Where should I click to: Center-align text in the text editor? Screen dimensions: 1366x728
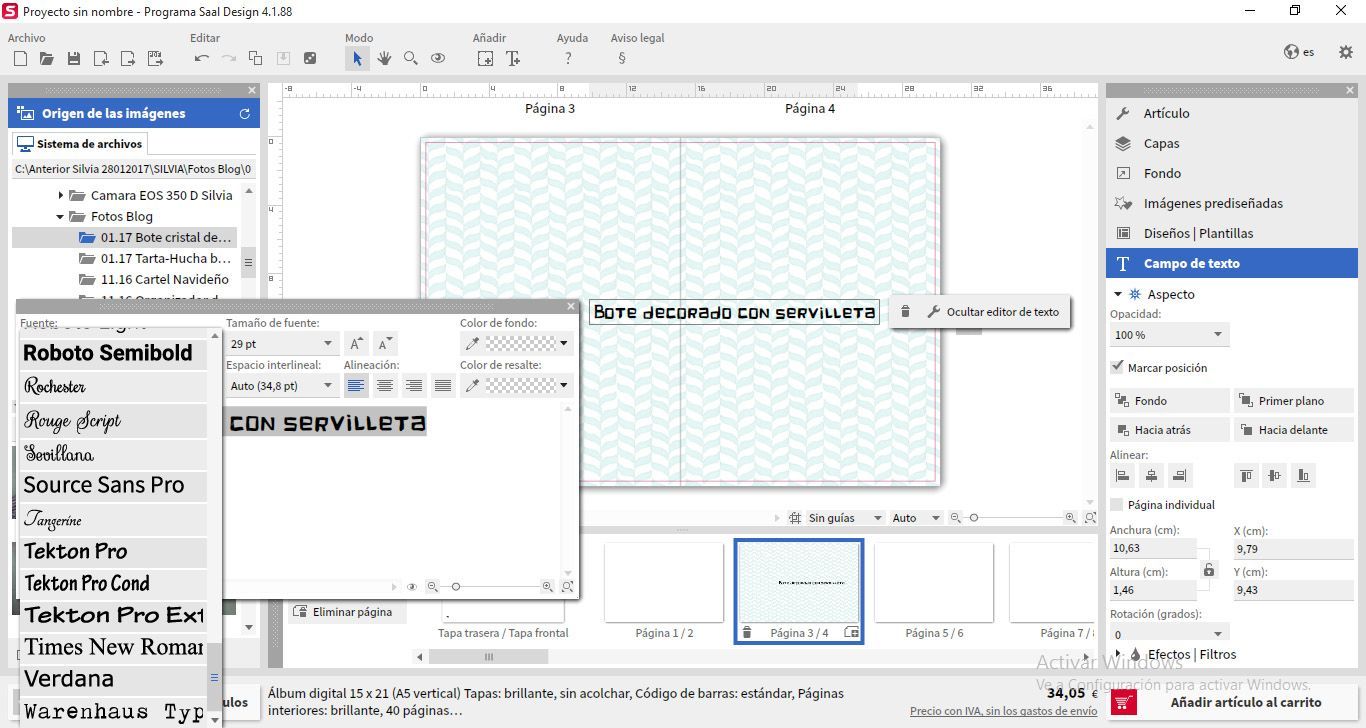pyautogui.click(x=385, y=385)
